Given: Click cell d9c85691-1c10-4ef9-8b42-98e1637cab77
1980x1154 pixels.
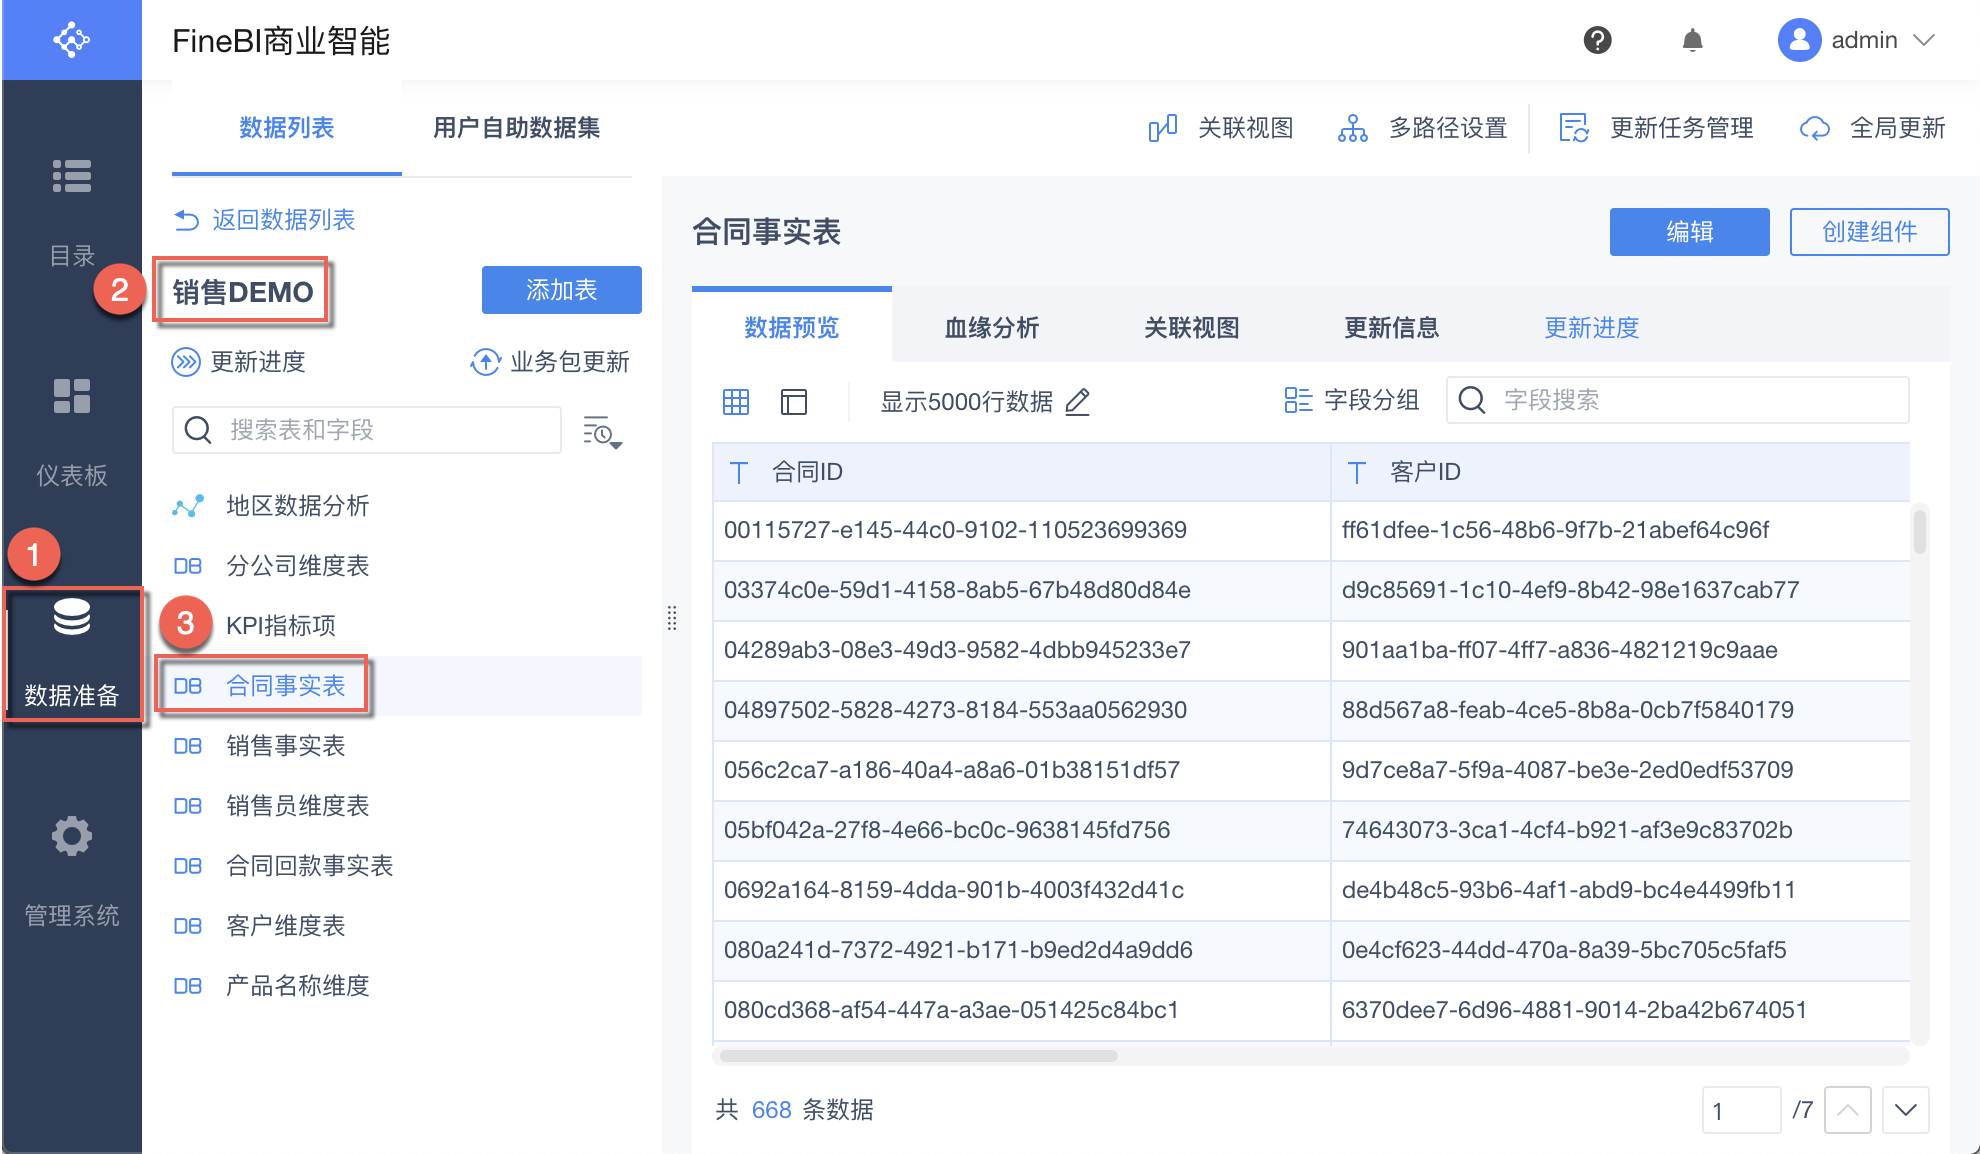Looking at the screenshot, I should click(x=1620, y=590).
